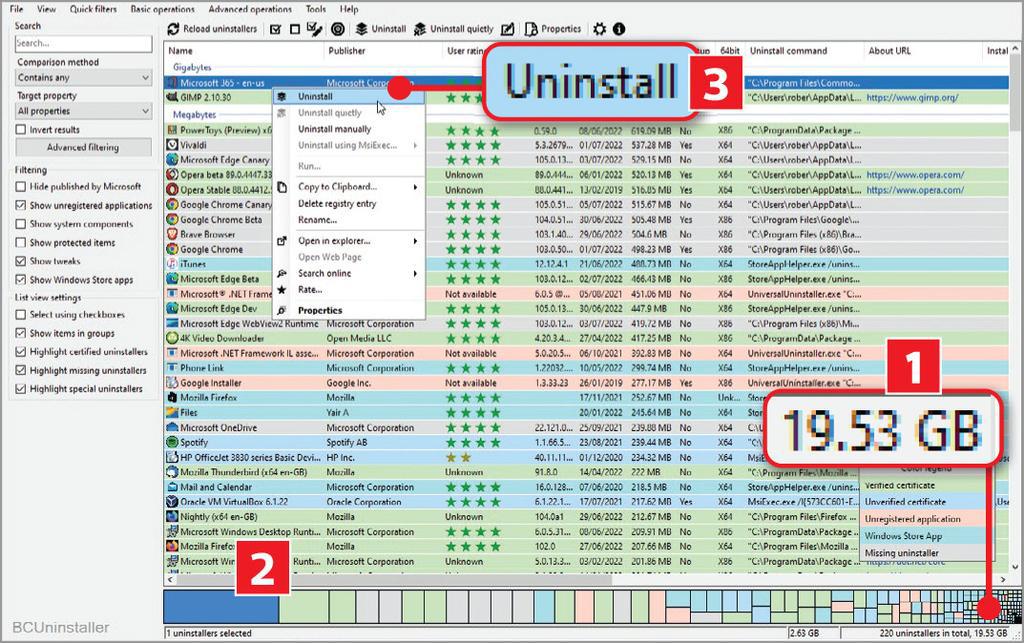Open settings via the gear toolbar icon
This screenshot has width=1024, height=643.
click(x=600, y=29)
